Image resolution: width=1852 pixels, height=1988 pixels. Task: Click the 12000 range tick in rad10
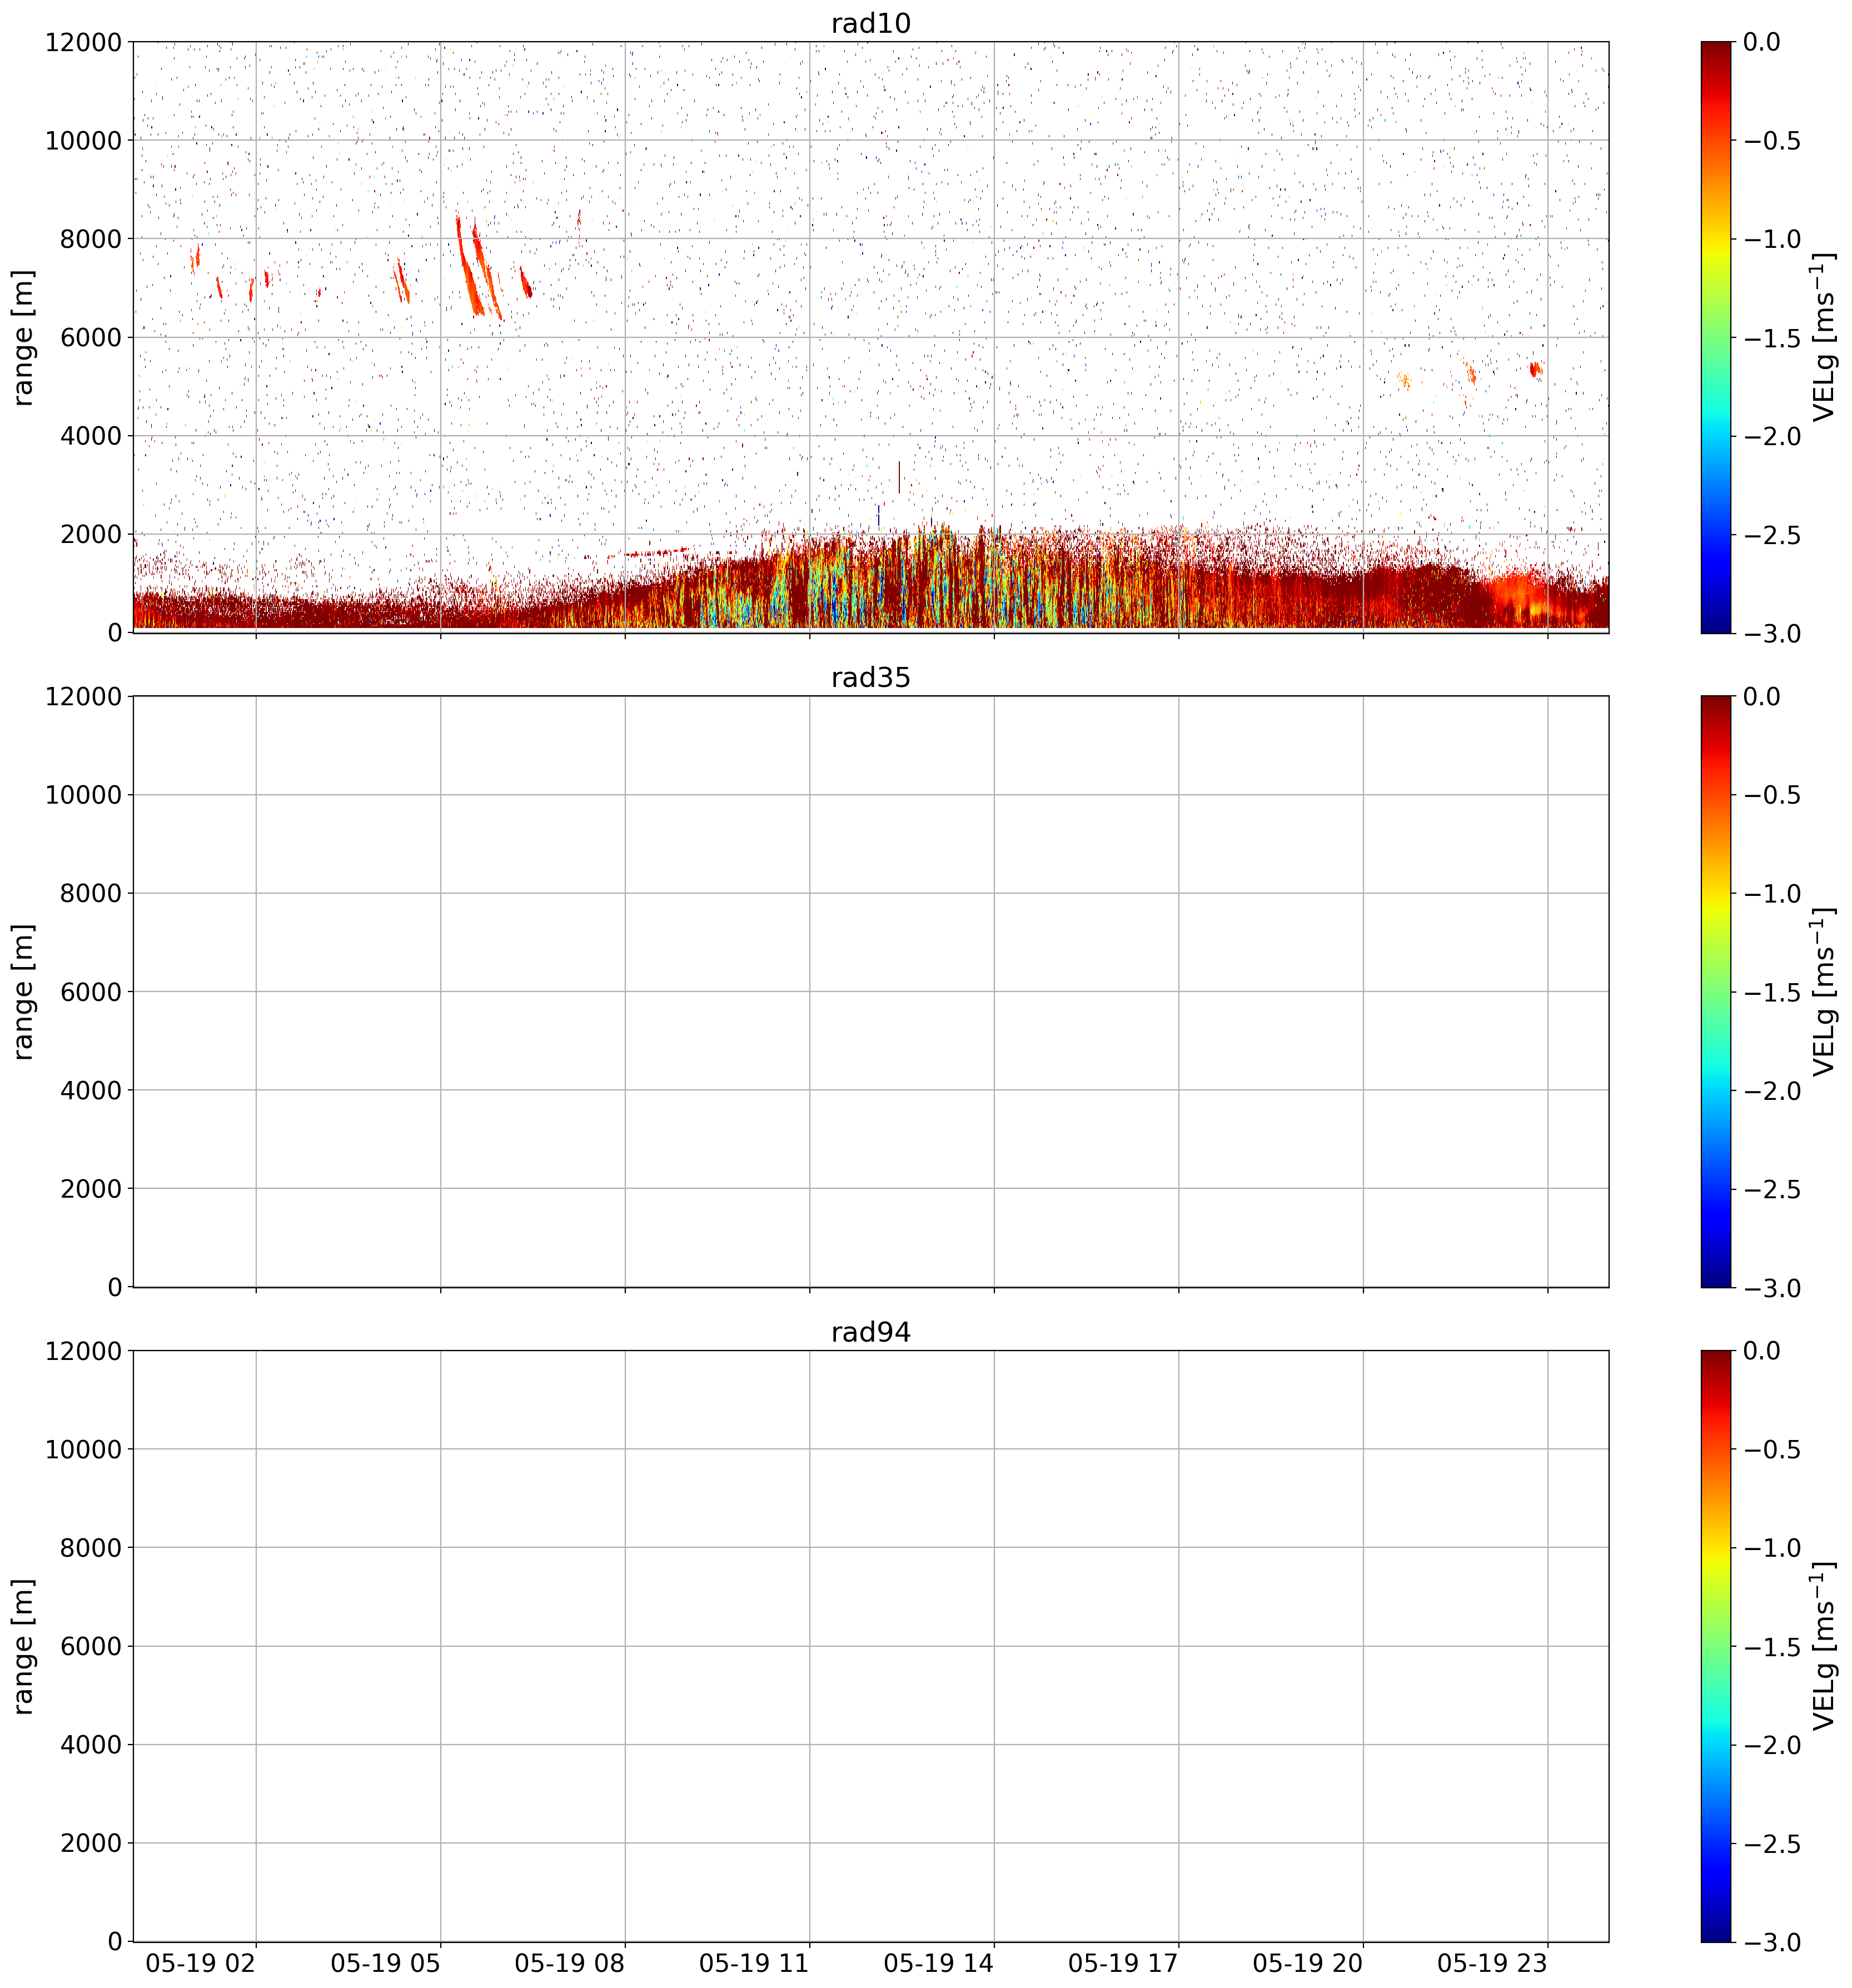[x=83, y=42]
